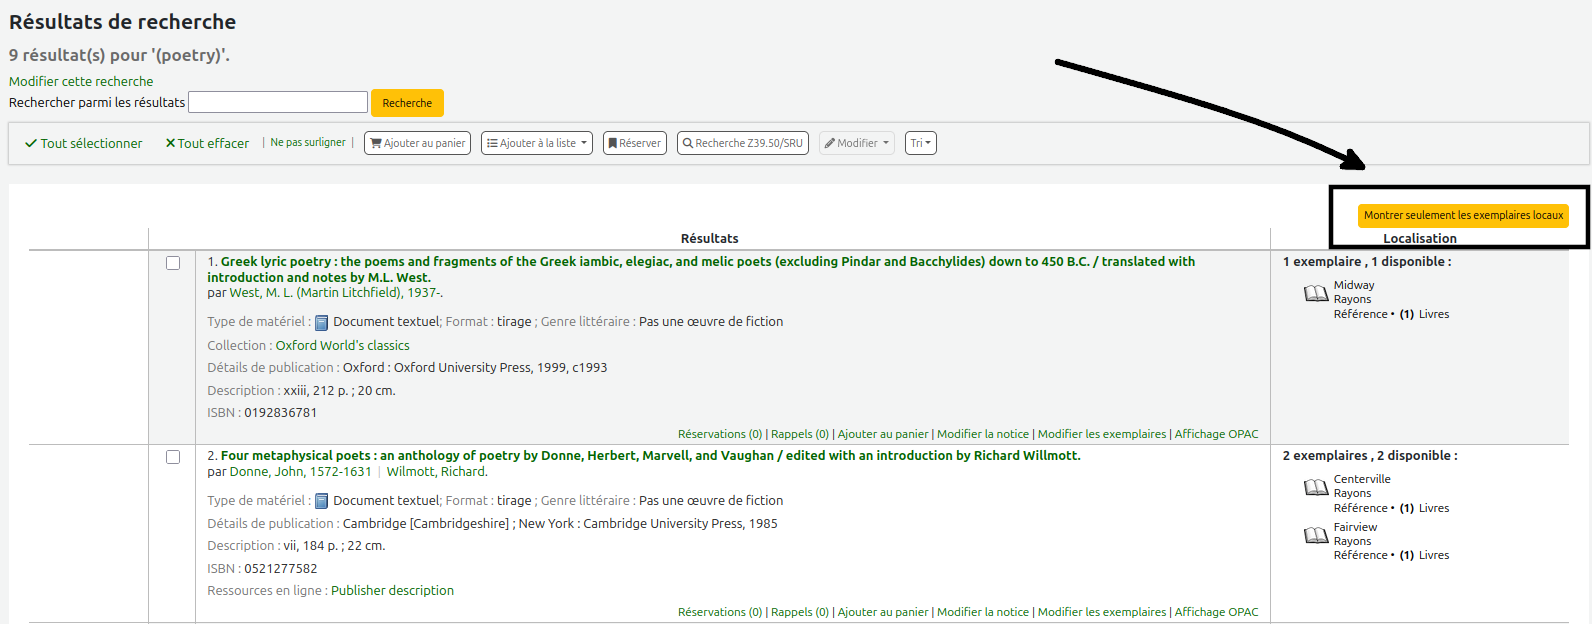Image resolution: width=1592 pixels, height=624 pixels.
Task: Check the box for Four metaphysical poets
Action: click(x=173, y=457)
